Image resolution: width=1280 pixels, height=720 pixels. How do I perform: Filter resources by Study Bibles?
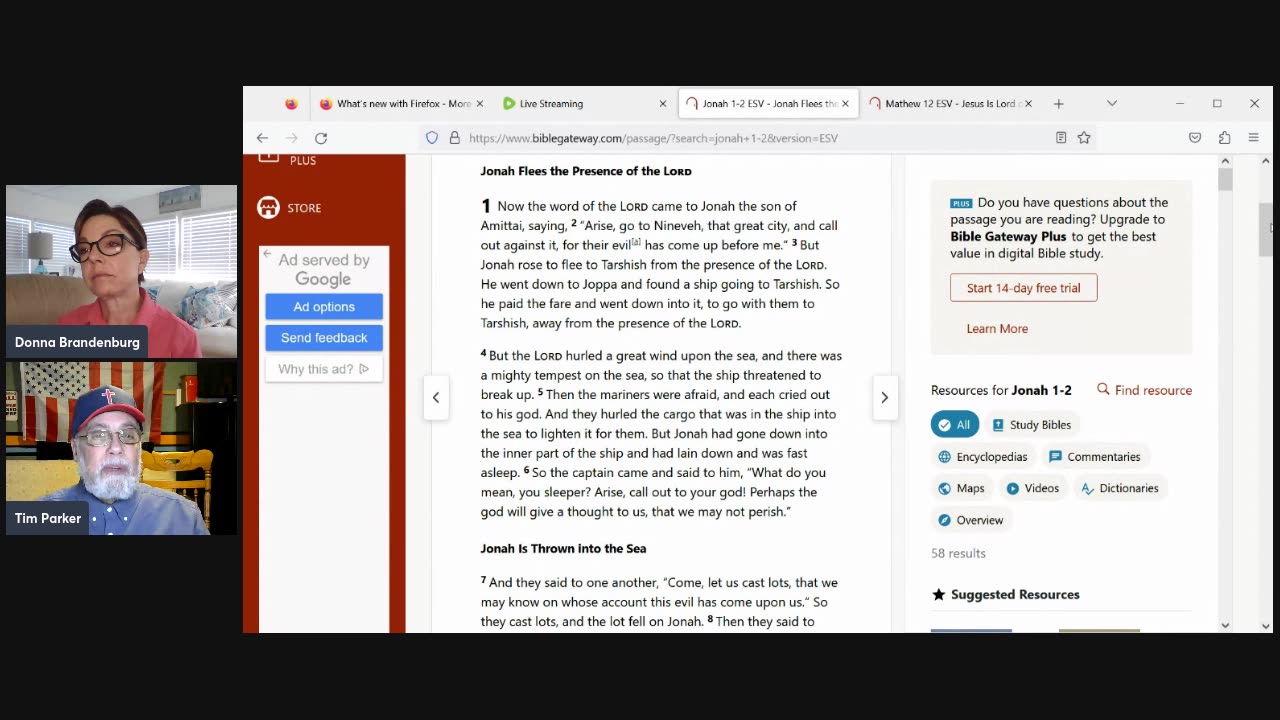pyautogui.click(x=1031, y=425)
